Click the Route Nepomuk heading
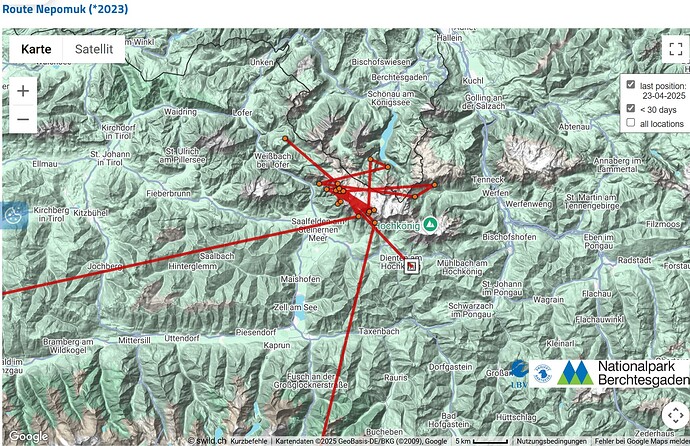 pos(65,9)
